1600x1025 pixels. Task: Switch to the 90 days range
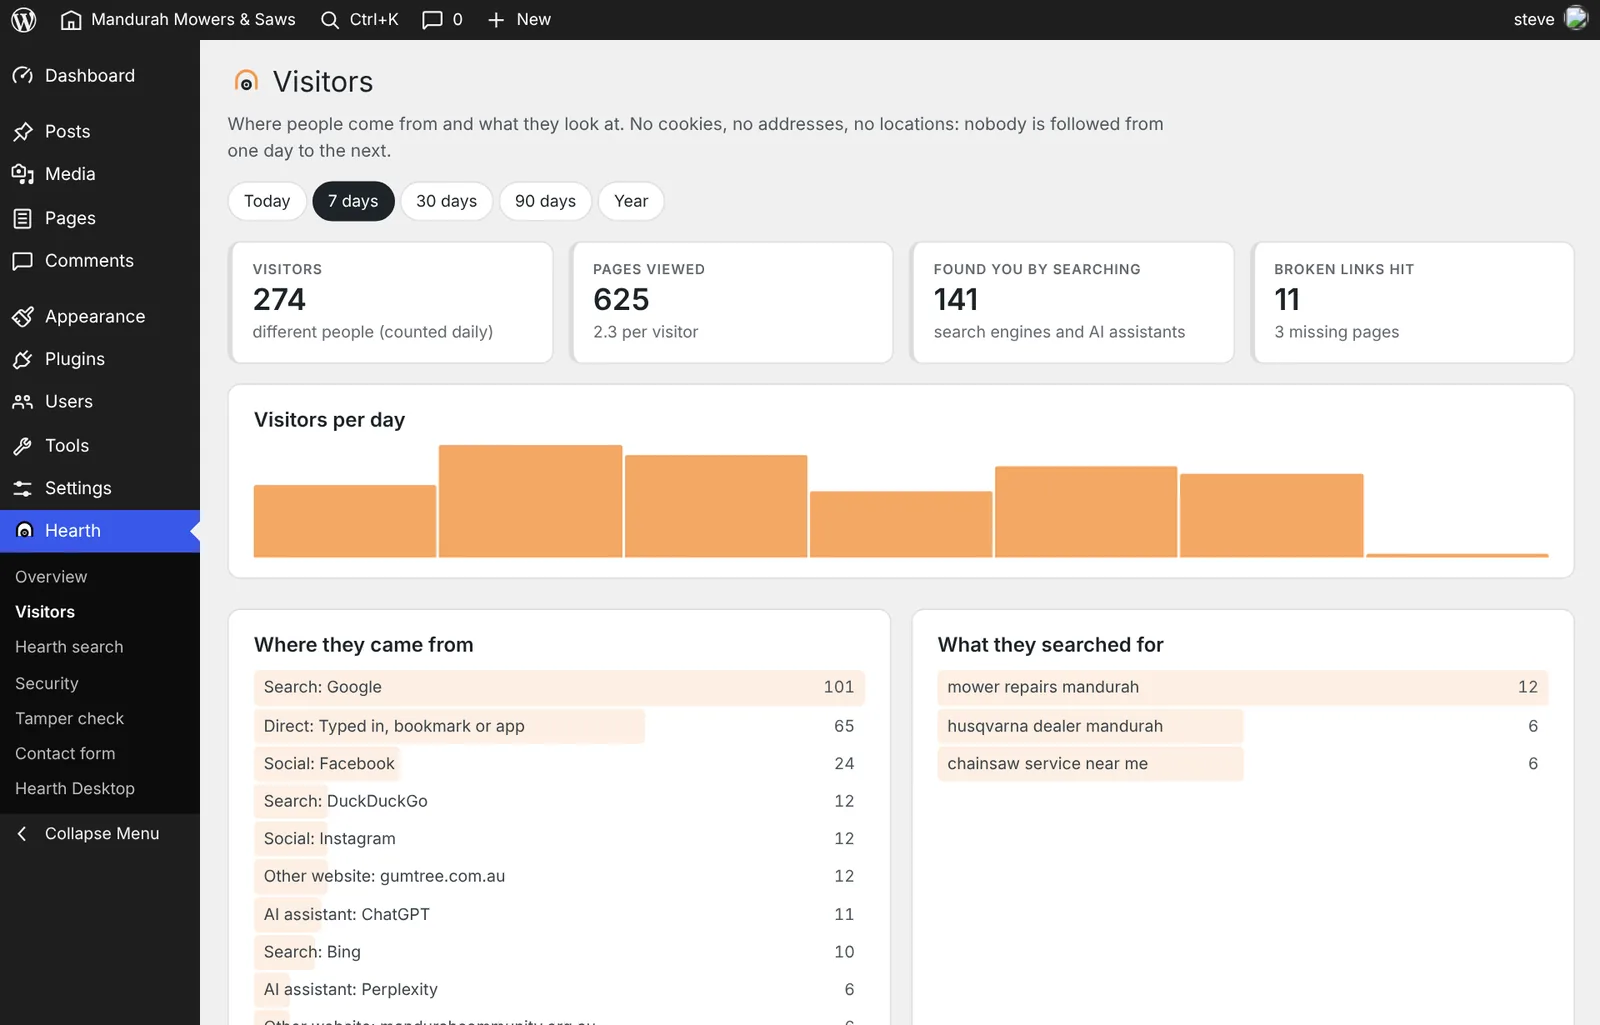(x=545, y=201)
